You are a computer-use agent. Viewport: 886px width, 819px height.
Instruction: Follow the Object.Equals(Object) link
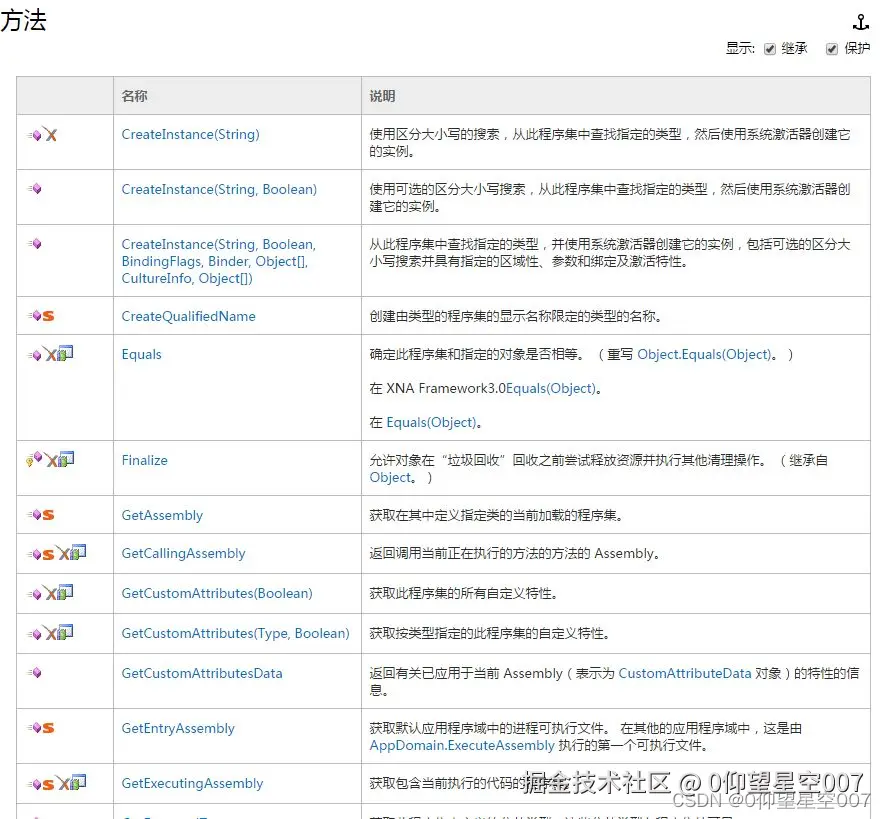pos(704,354)
